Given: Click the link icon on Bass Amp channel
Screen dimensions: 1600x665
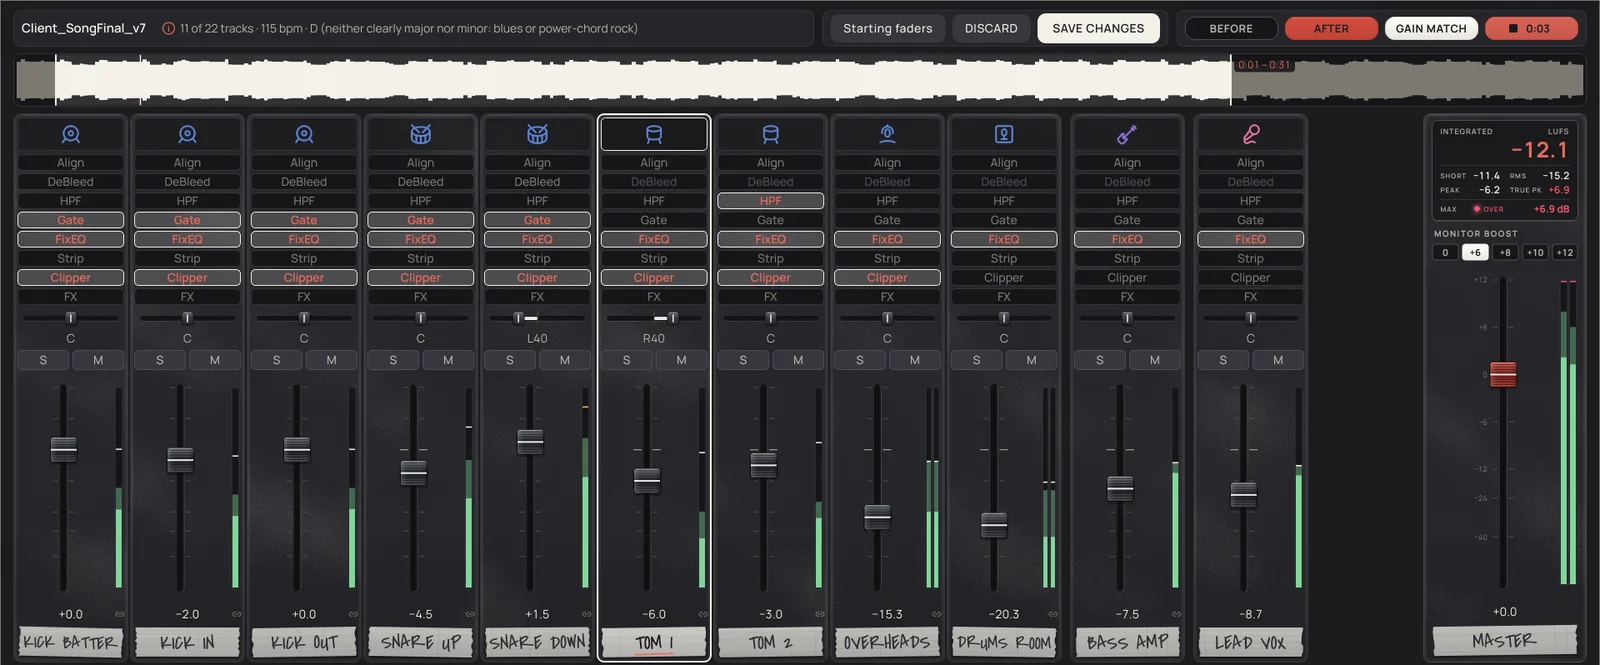Looking at the screenshot, I should coord(1177,614).
